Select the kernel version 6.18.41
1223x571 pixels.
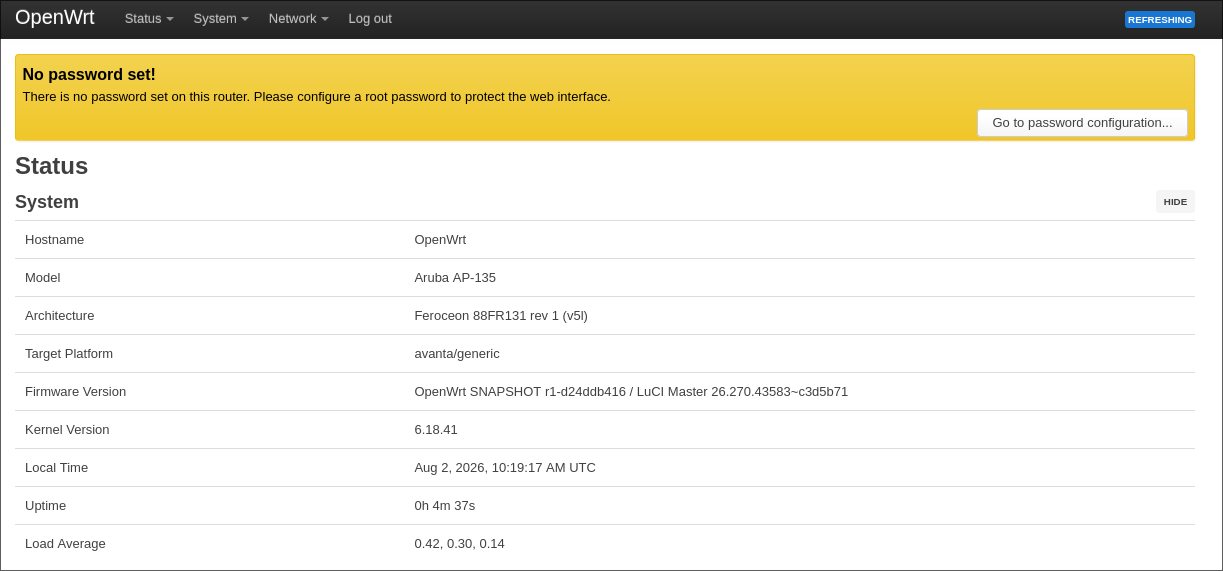point(436,430)
